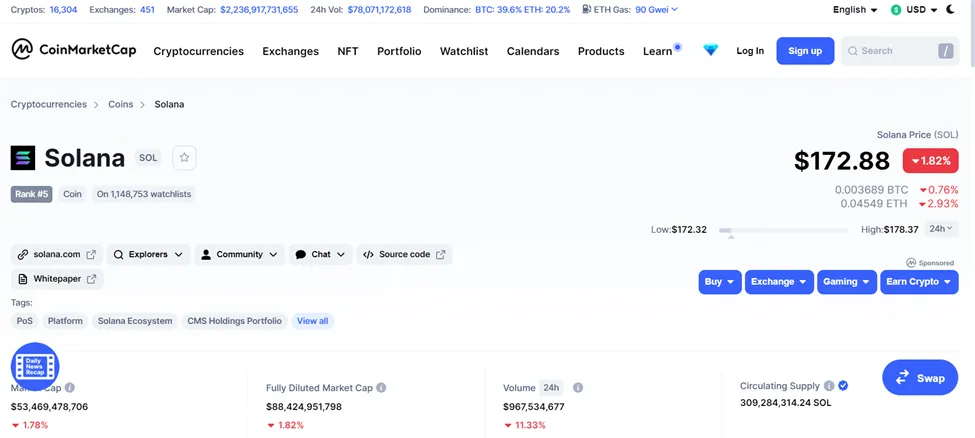
Task: Expand the Chat dropdown
Action: pos(320,254)
